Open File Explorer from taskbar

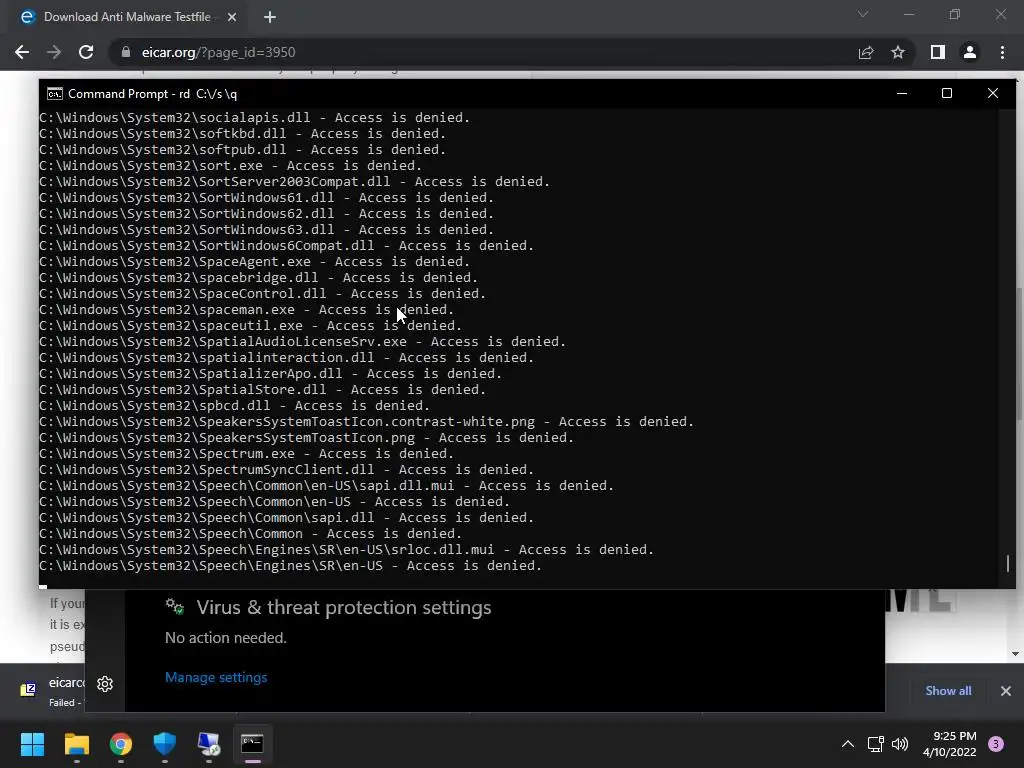click(x=76, y=744)
